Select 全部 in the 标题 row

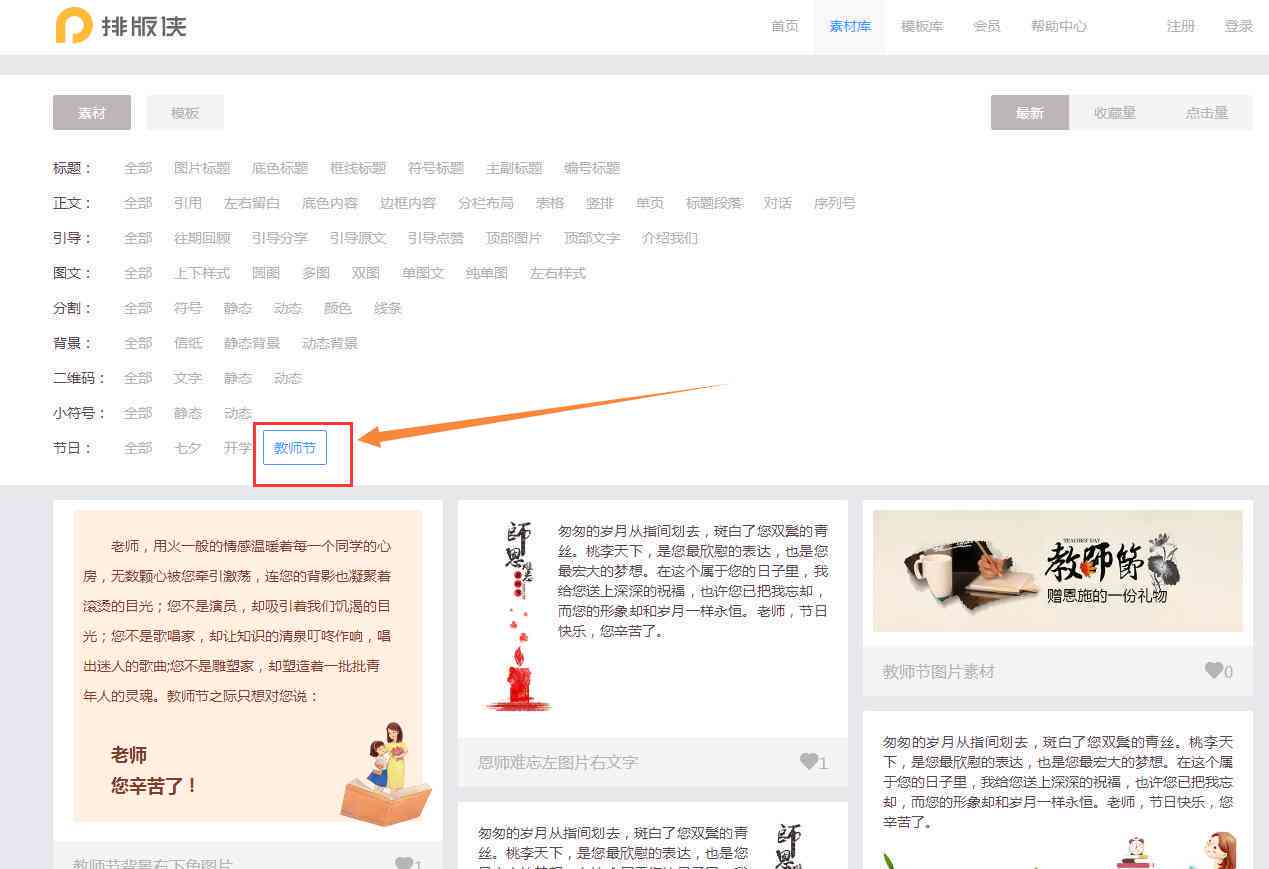tap(138, 168)
